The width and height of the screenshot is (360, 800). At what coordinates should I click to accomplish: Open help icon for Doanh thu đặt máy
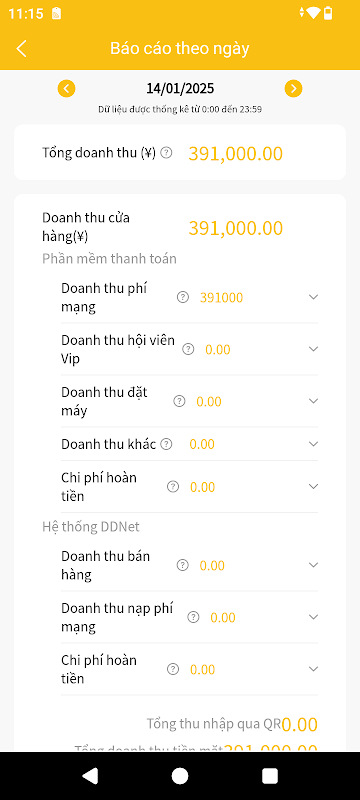click(x=179, y=402)
